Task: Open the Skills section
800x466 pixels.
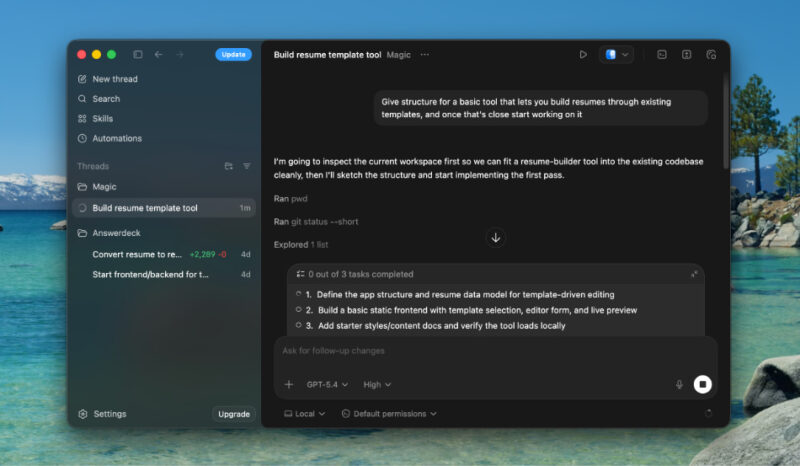Action: [x=102, y=118]
